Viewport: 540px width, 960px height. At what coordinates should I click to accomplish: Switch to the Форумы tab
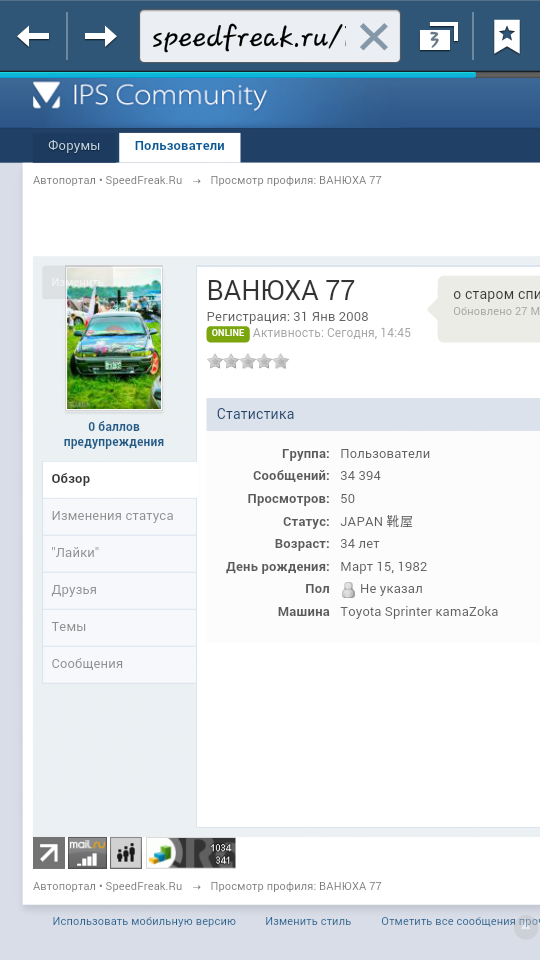tap(74, 146)
